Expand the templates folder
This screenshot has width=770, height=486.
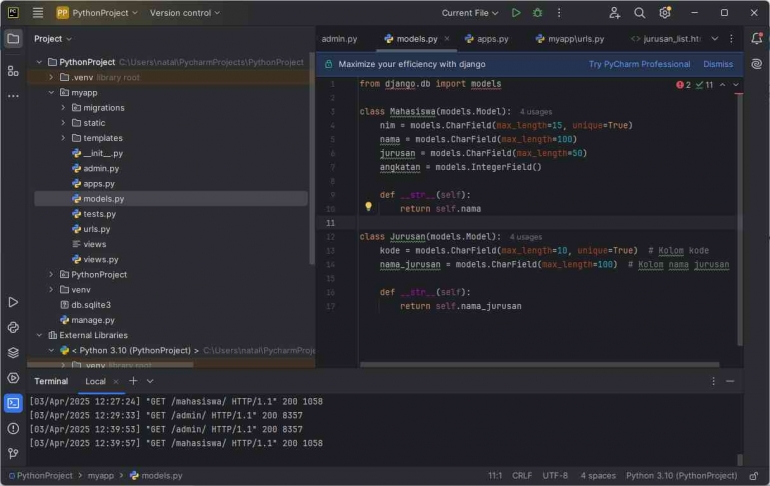click(x=63, y=138)
